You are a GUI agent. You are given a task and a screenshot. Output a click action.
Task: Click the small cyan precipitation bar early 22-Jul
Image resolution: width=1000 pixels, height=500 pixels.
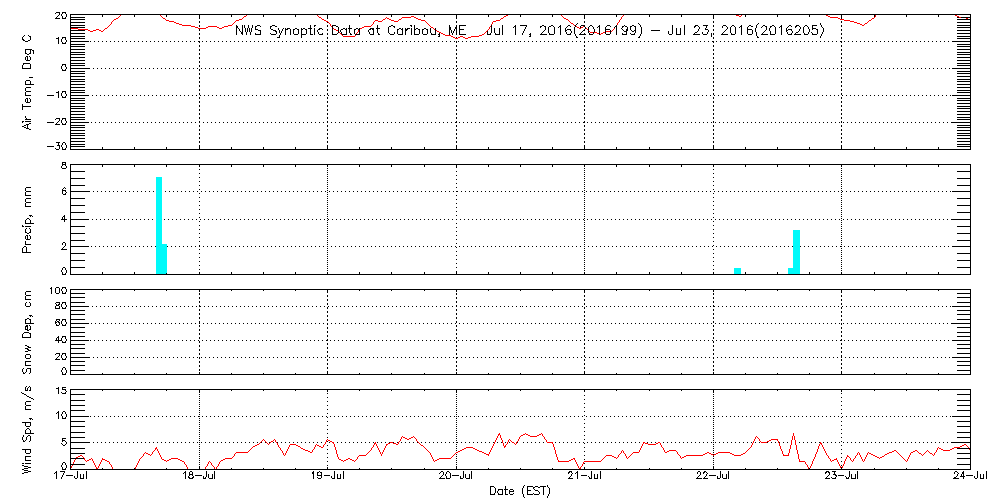point(737,269)
